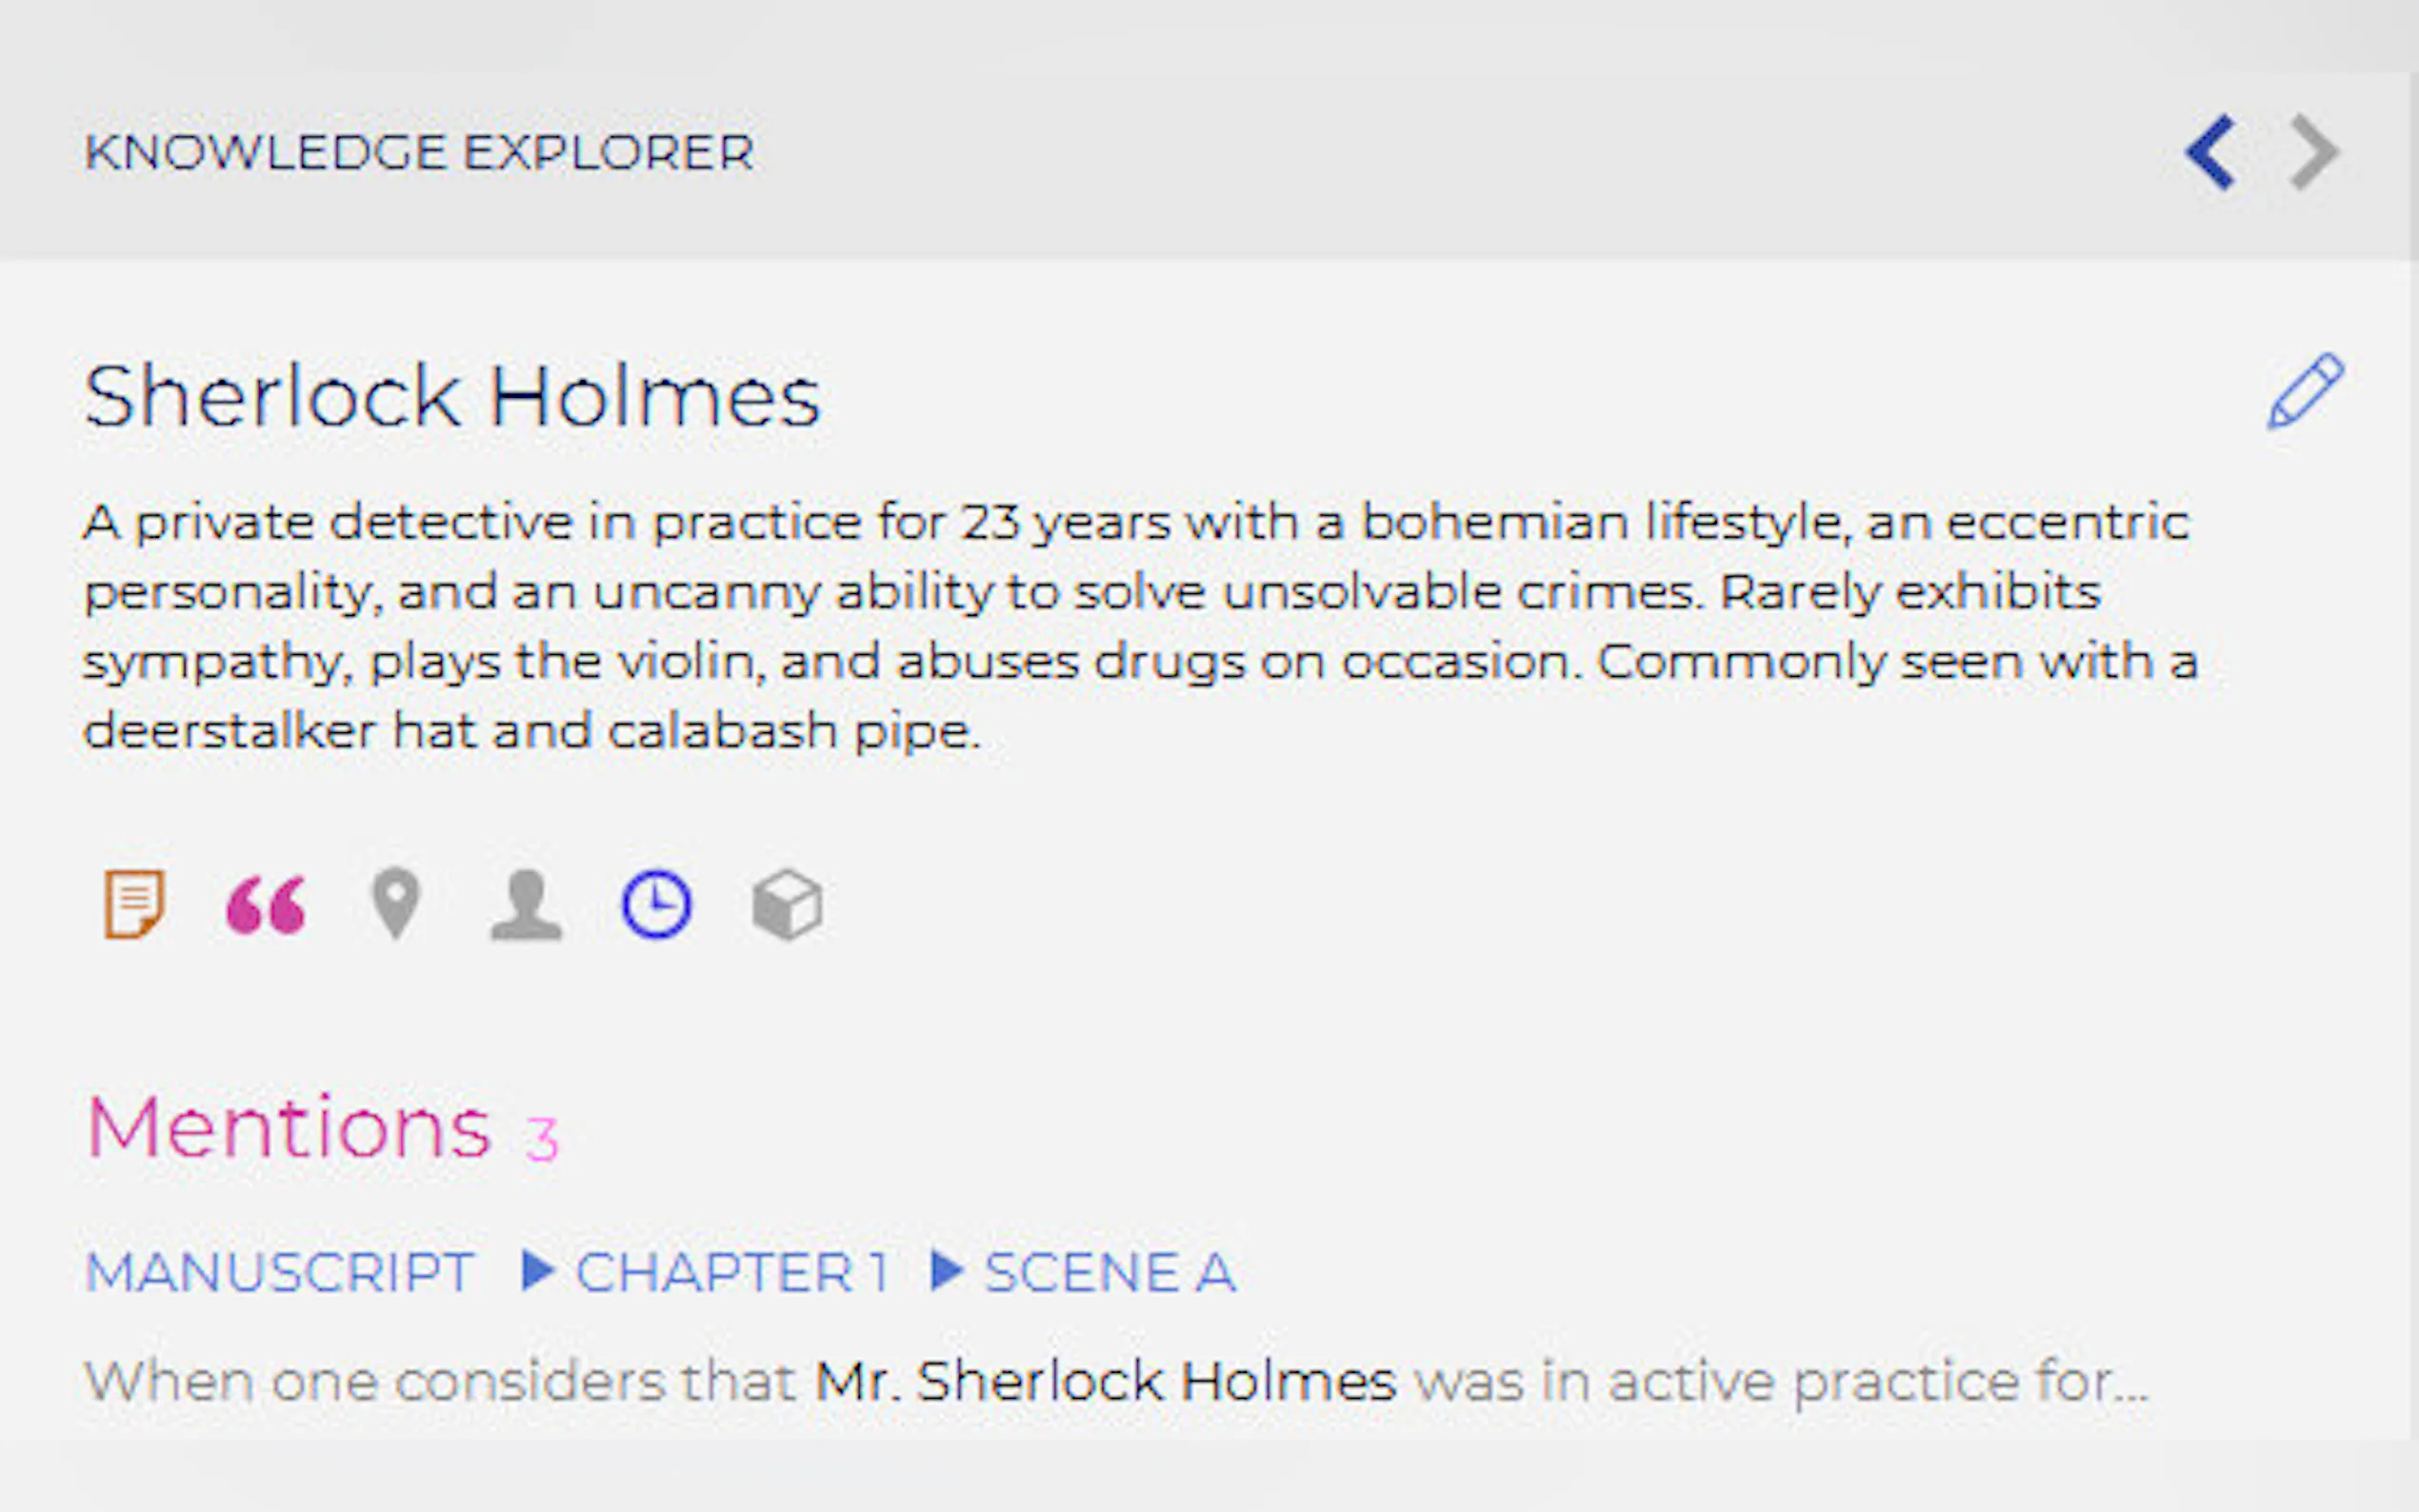Go forward with the gray right chevron

pos(2314,152)
